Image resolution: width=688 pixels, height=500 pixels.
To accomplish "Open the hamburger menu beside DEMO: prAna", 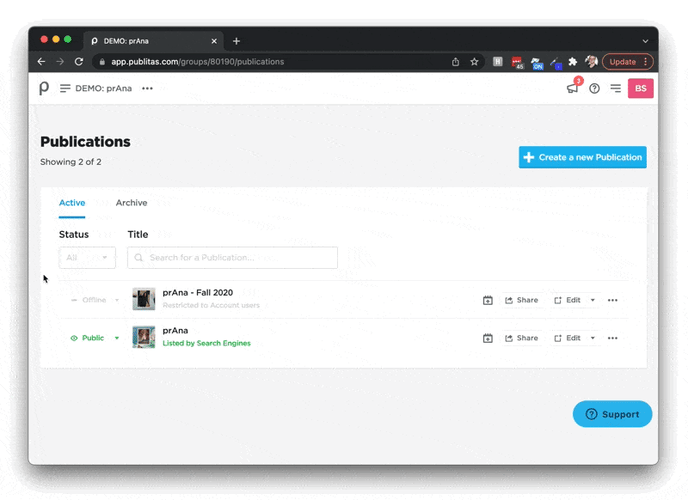I will 65,88.
